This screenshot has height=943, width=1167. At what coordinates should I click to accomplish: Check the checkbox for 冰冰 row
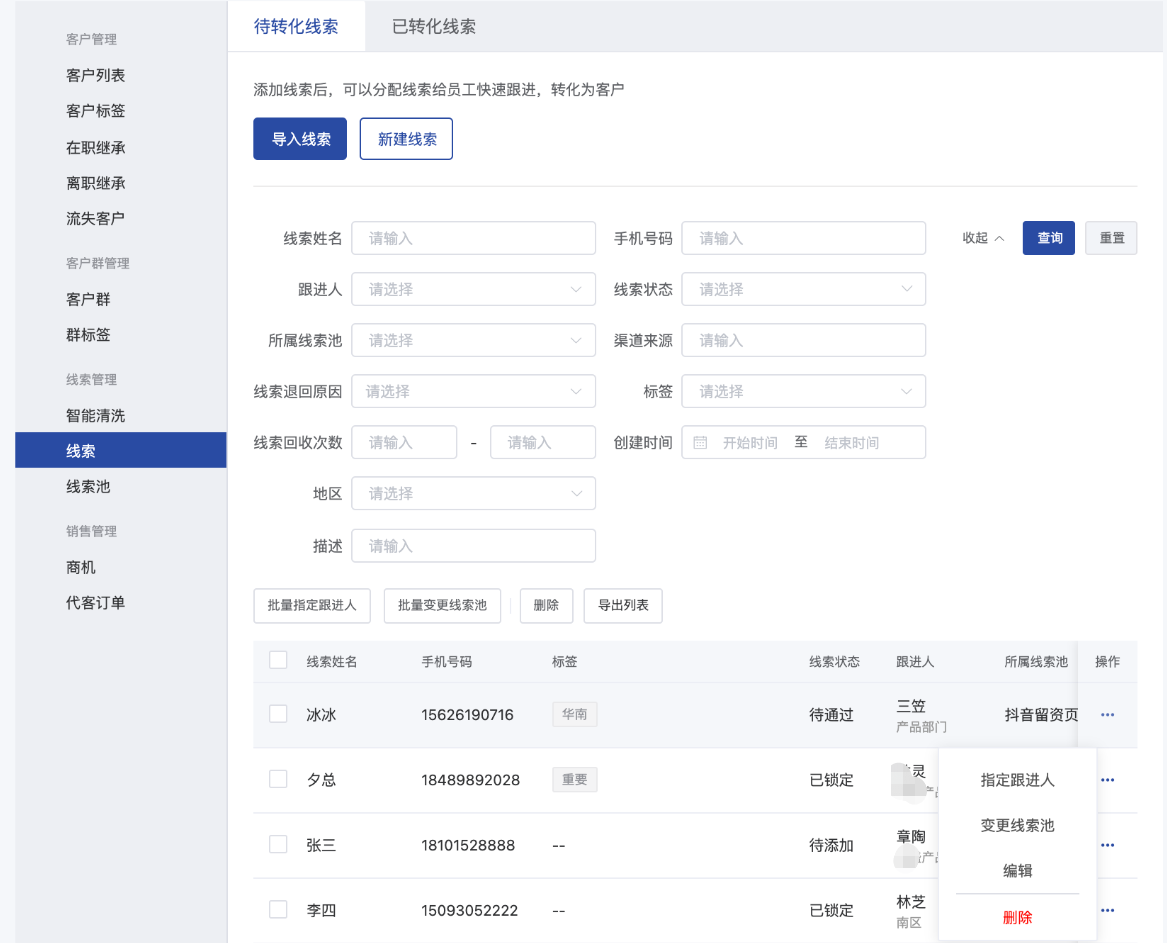[278, 714]
